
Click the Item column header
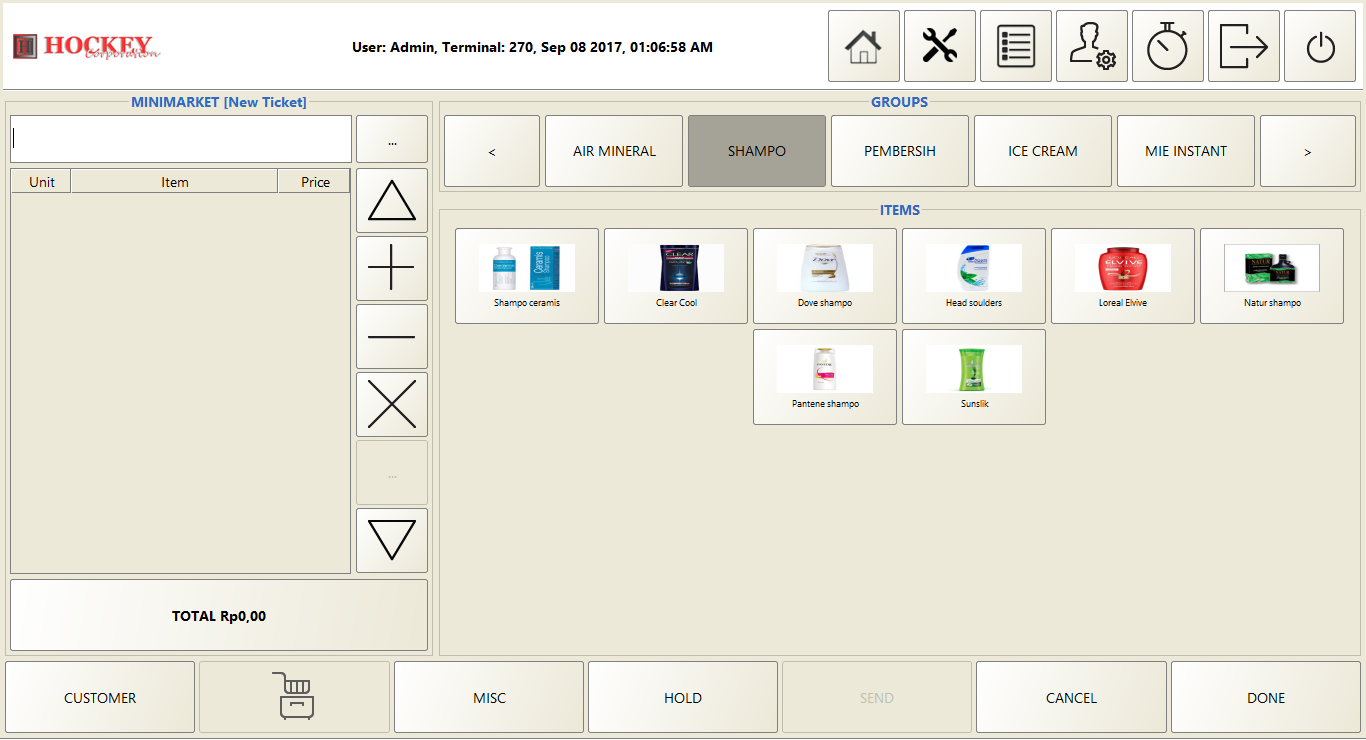click(174, 181)
